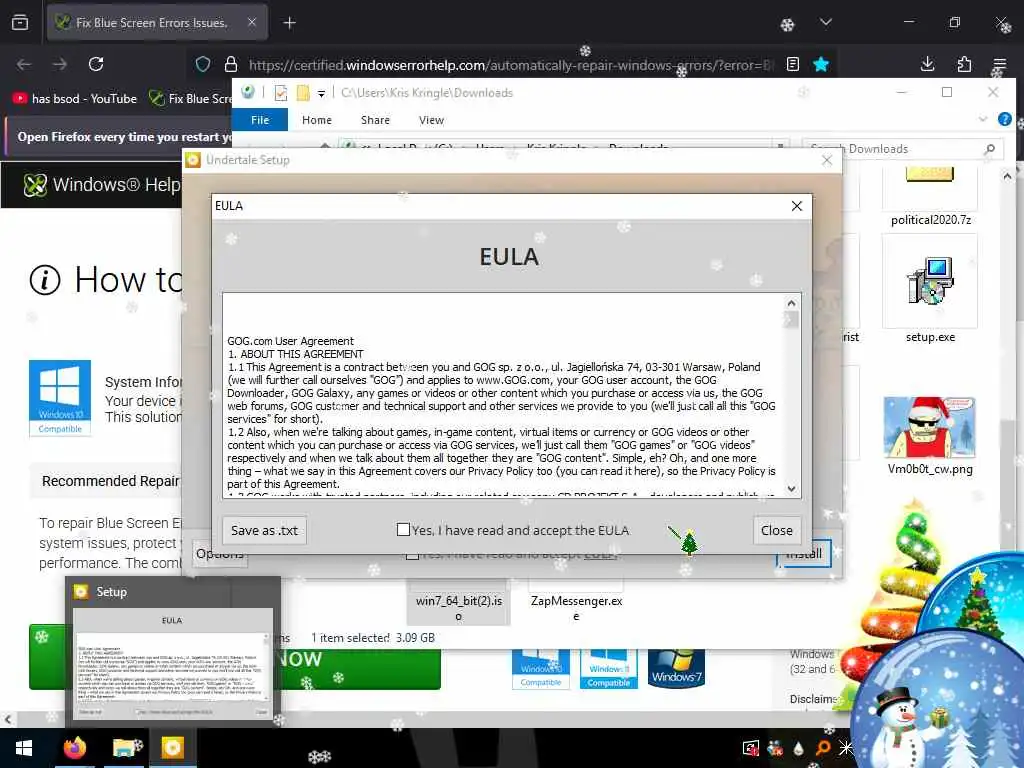Viewport: 1024px width, 768px height.
Task: Click the File Explorer Help question mark icon
Action: click(x=1004, y=120)
